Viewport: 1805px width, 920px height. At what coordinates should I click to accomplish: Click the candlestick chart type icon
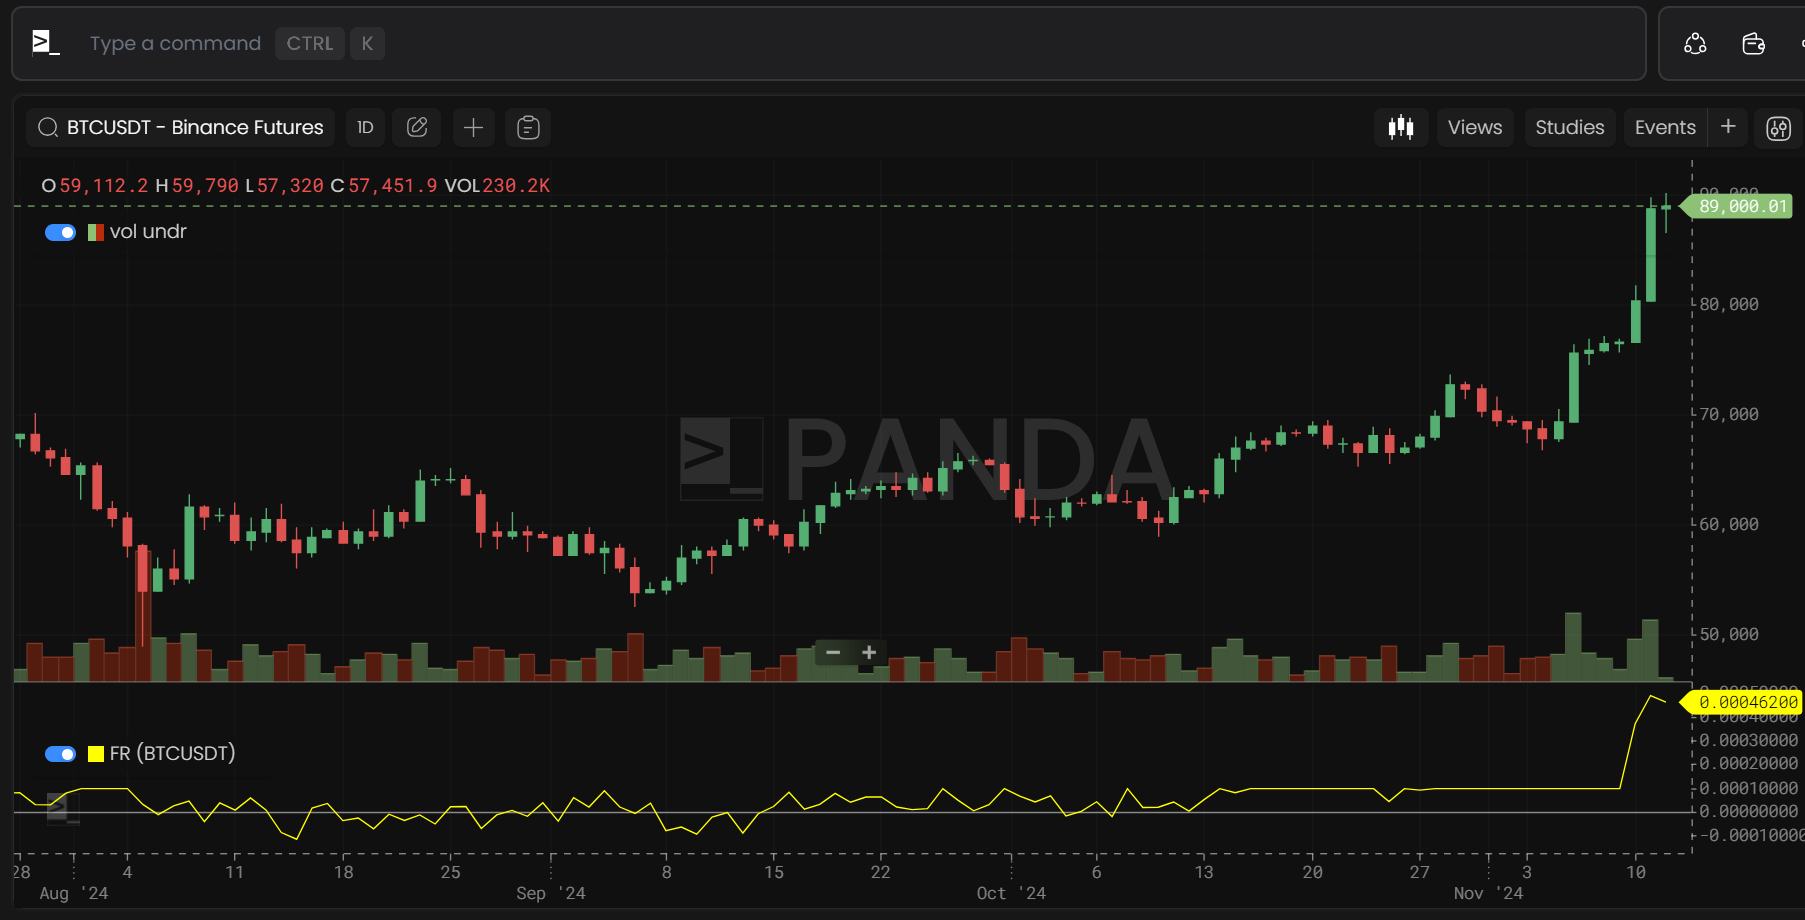1401,127
